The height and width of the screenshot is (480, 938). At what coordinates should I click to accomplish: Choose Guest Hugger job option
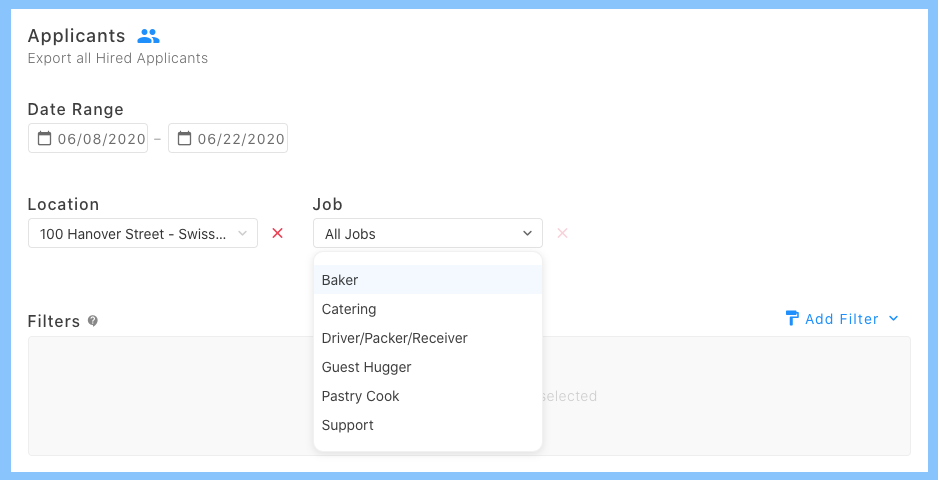(x=366, y=367)
